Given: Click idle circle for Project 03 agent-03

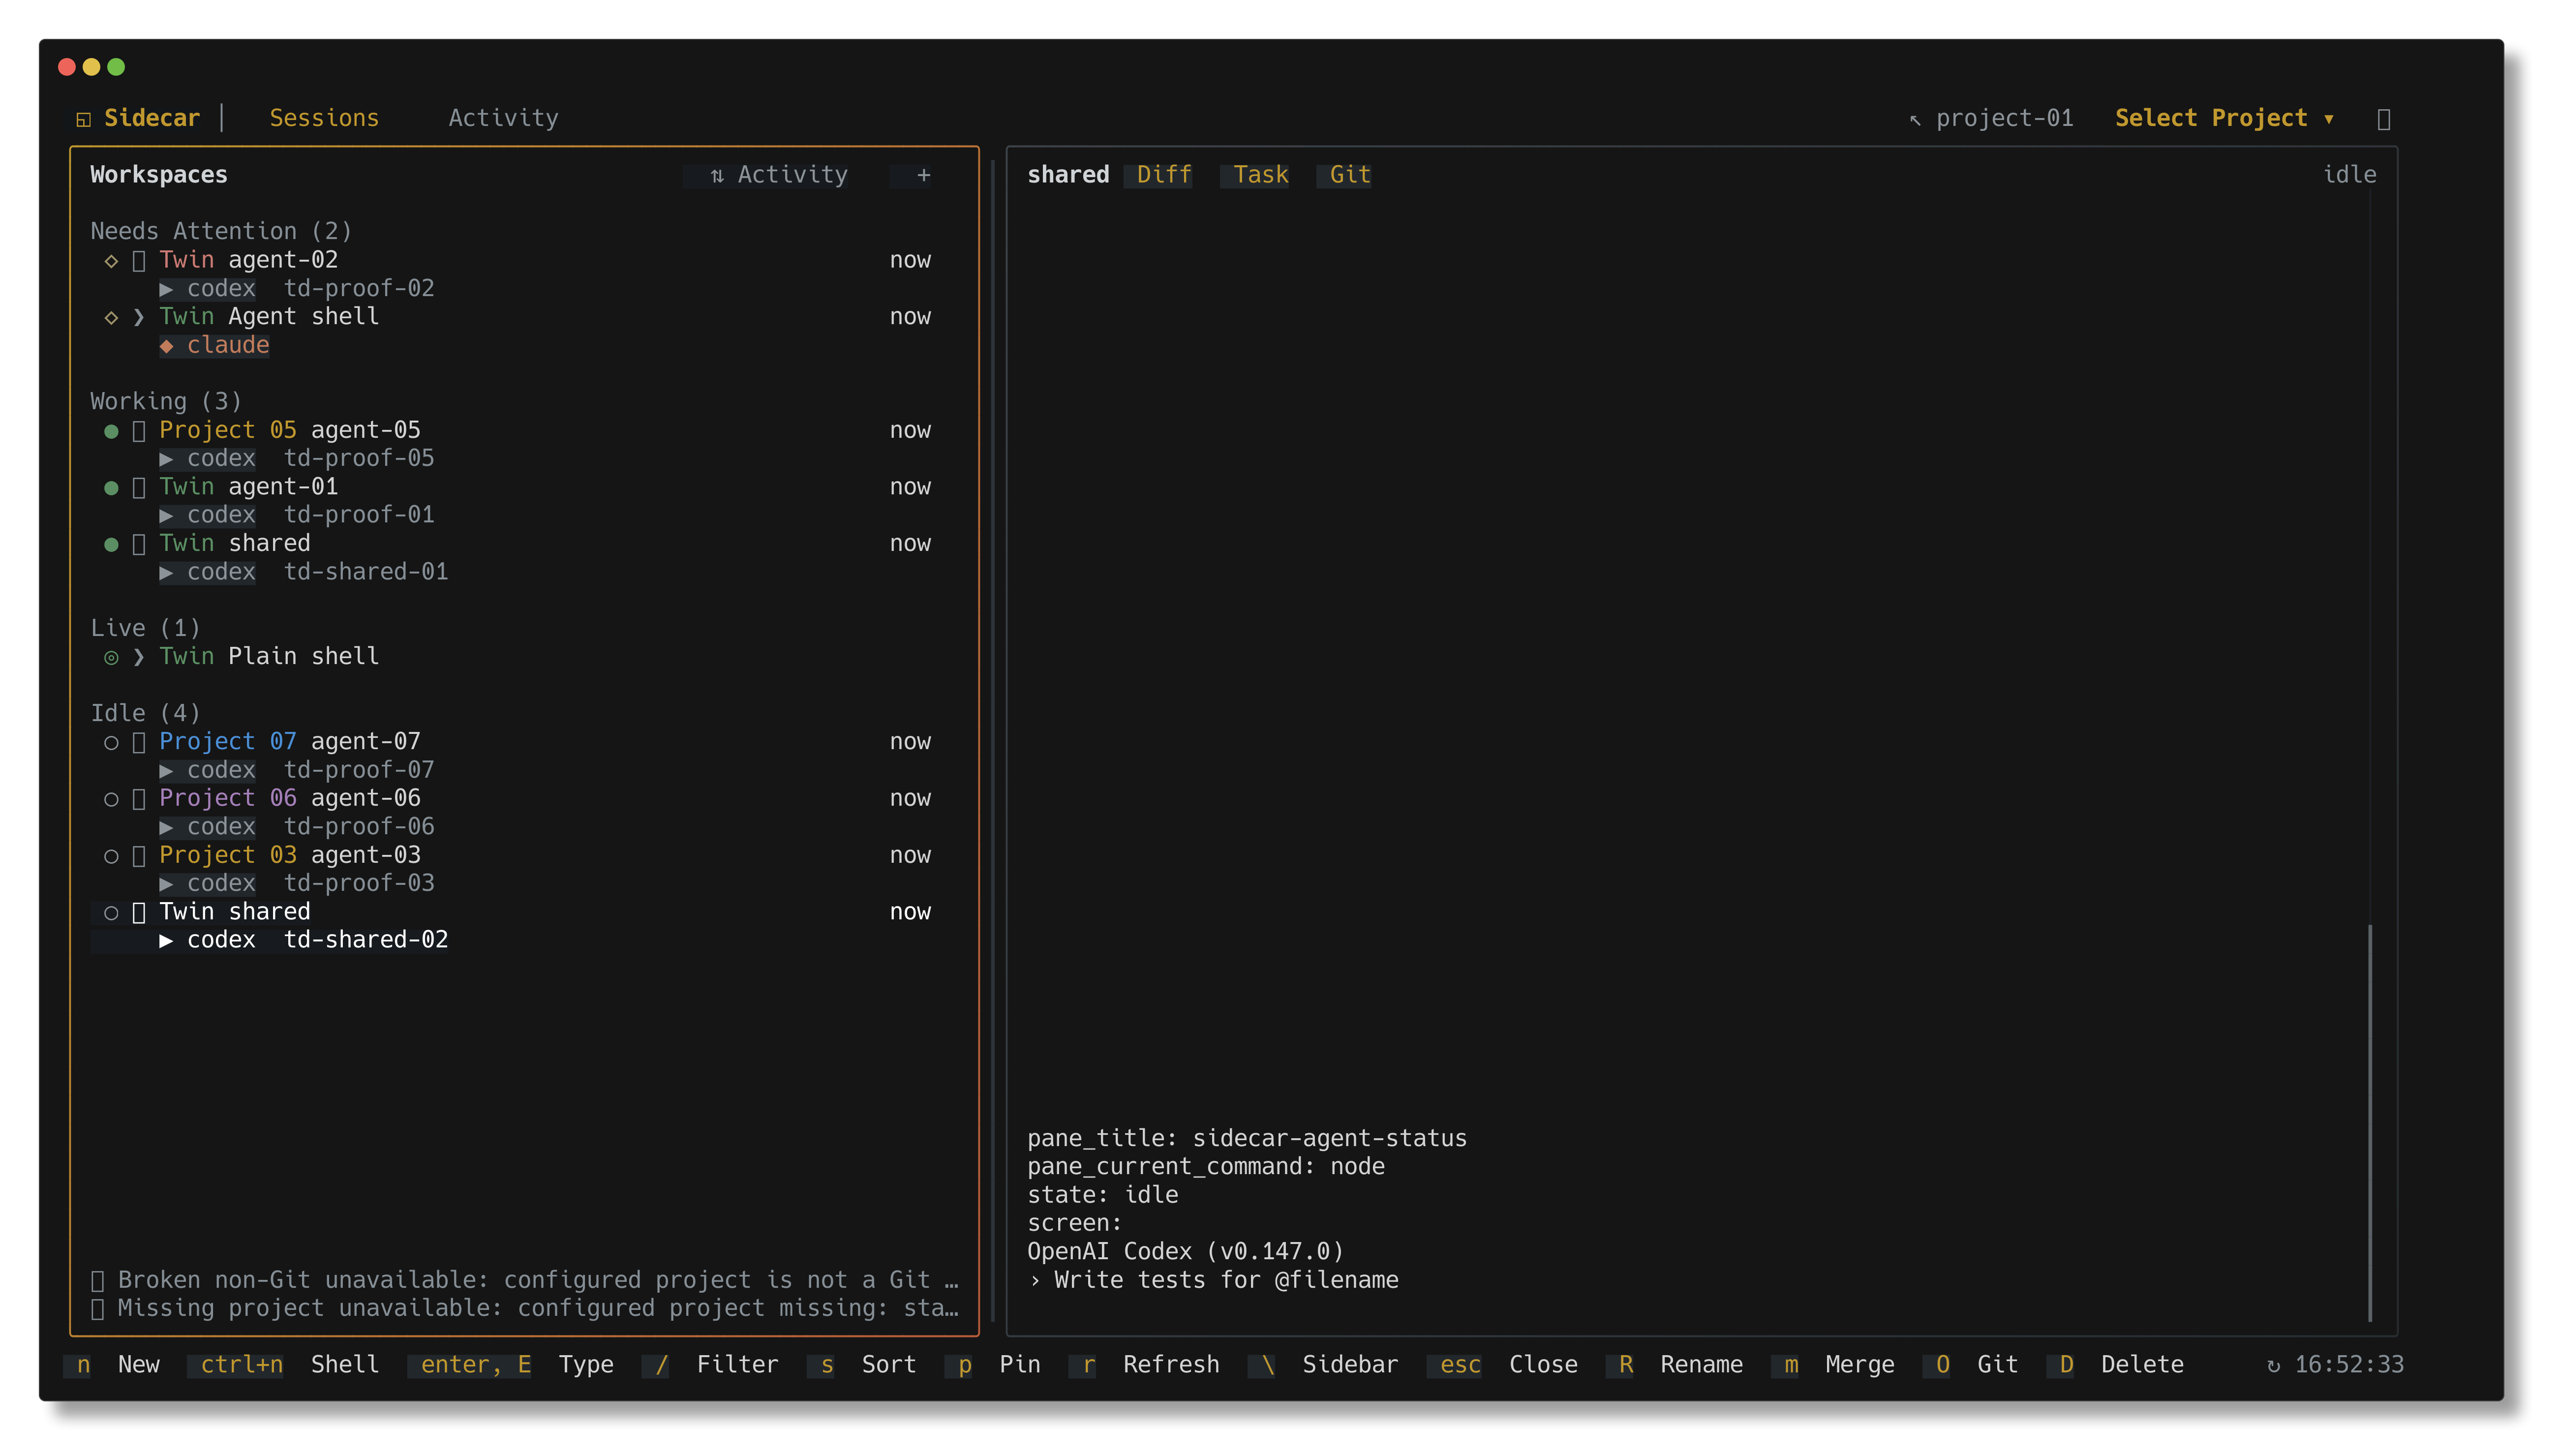Looking at the screenshot, I should click(111, 857).
